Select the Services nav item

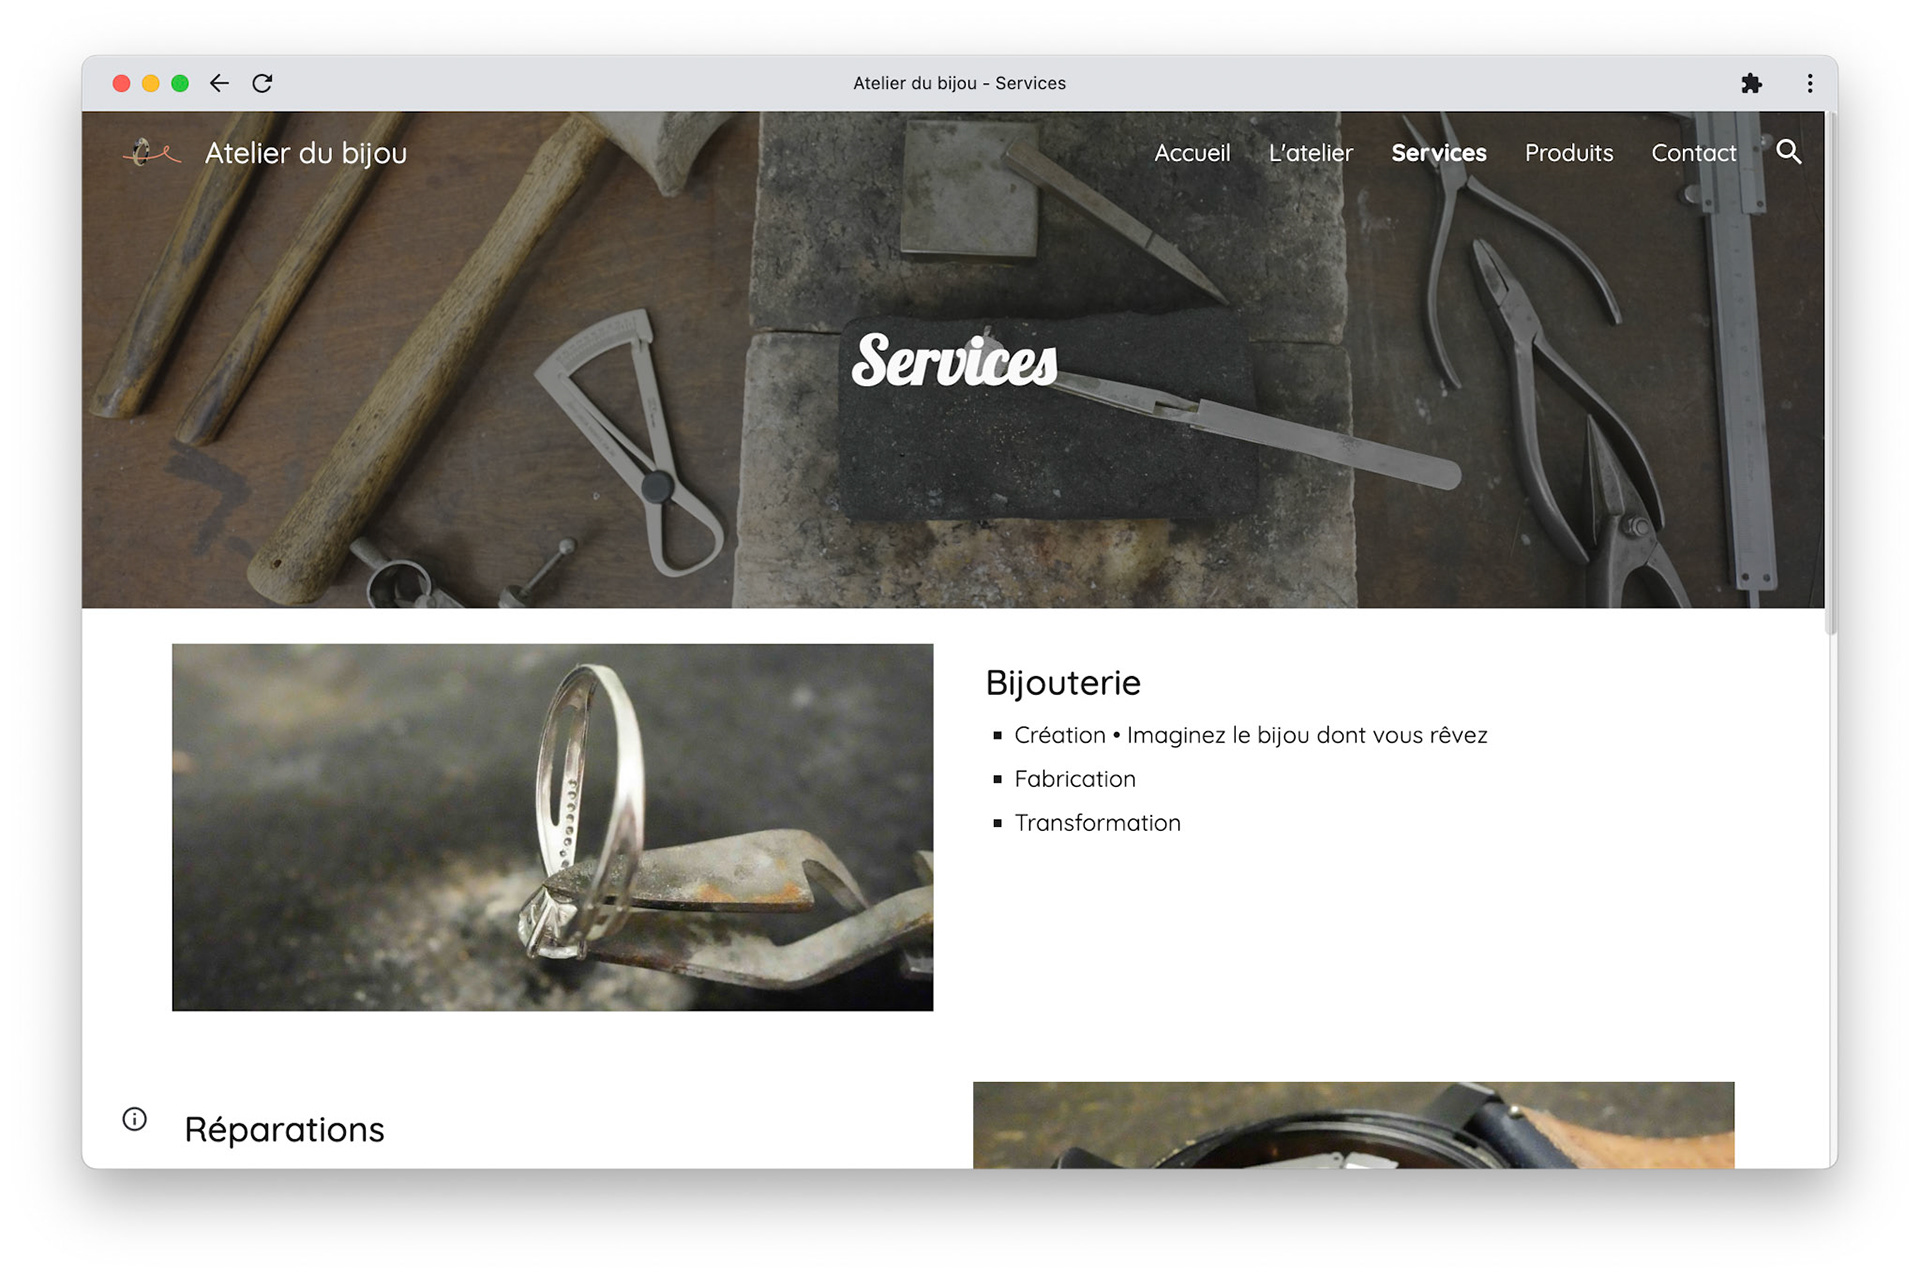click(x=1438, y=153)
